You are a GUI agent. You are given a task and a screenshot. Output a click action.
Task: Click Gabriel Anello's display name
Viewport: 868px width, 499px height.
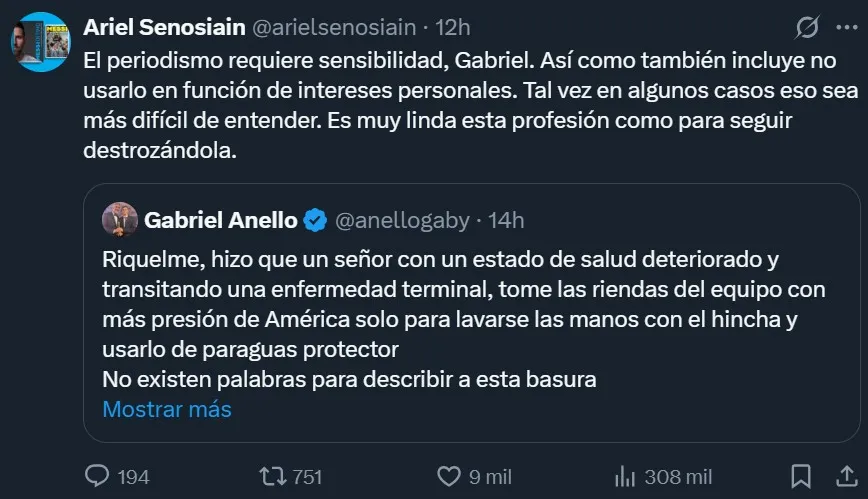click(x=219, y=220)
